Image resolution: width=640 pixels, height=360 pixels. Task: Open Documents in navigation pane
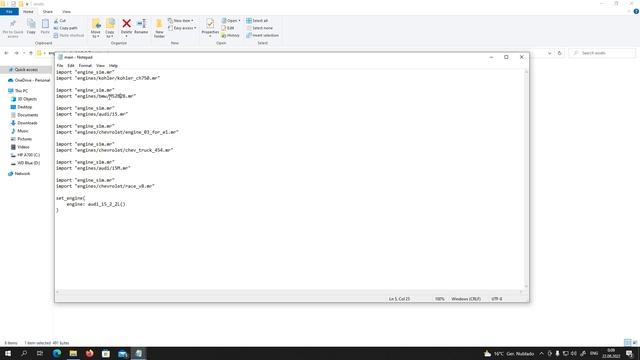coord(24,115)
